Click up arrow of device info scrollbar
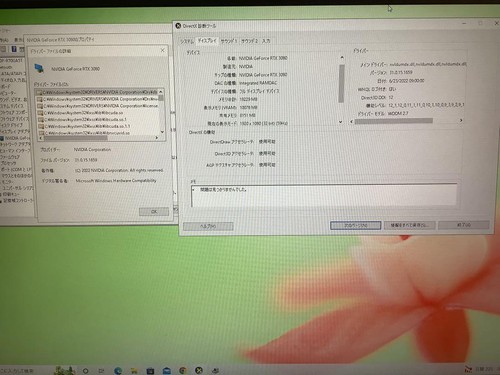 pos(342,58)
